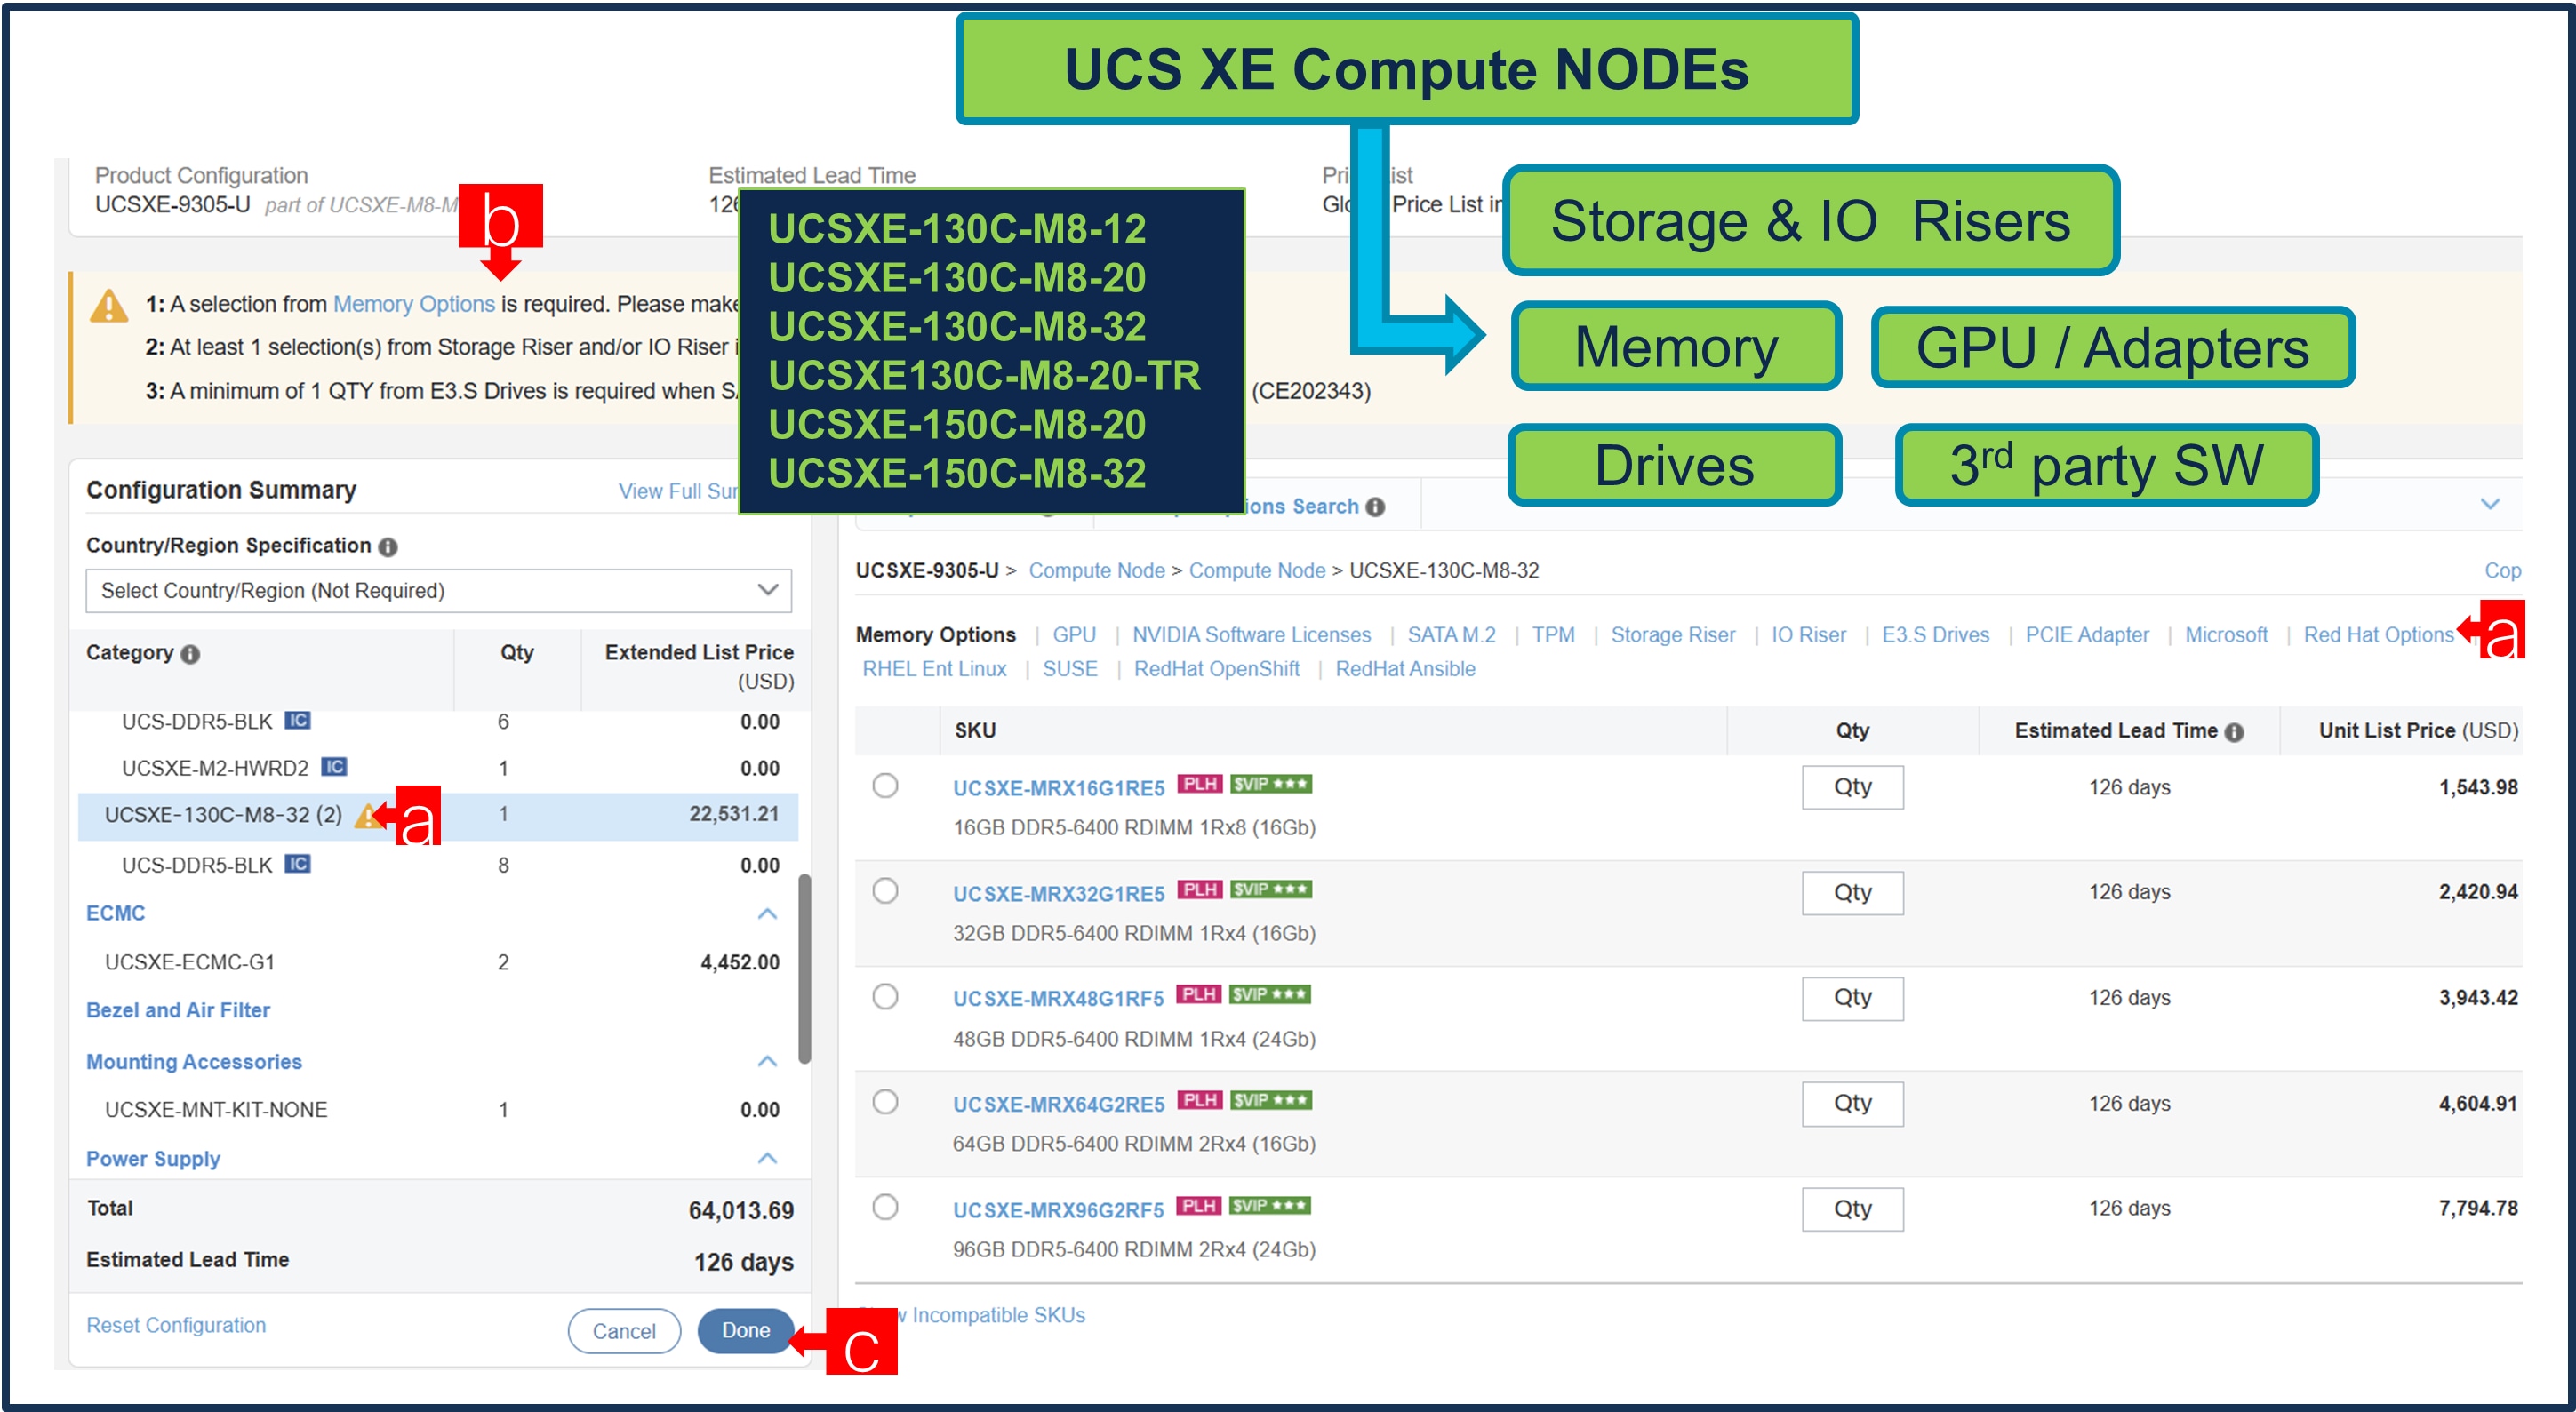Click the PLH badge on UCSXE-MRX16G1RE5
This screenshot has height=1412, width=2576.
tap(1200, 784)
